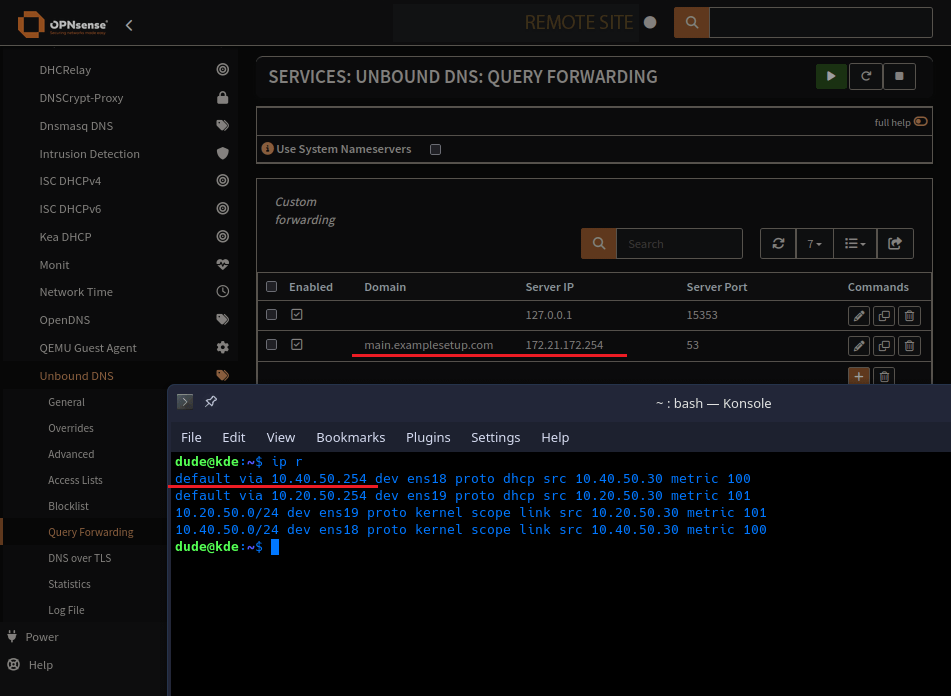Click the orange search icon in the forwarding table

[599, 244]
